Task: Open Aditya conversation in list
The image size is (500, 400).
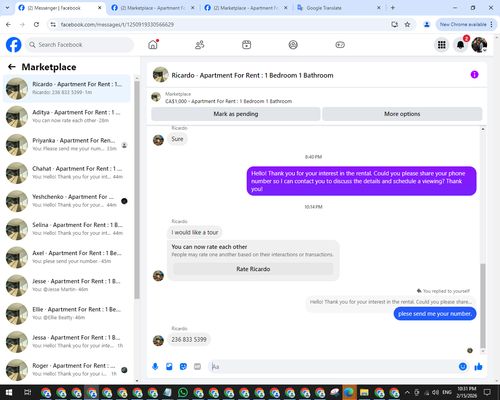Action: click(67, 116)
